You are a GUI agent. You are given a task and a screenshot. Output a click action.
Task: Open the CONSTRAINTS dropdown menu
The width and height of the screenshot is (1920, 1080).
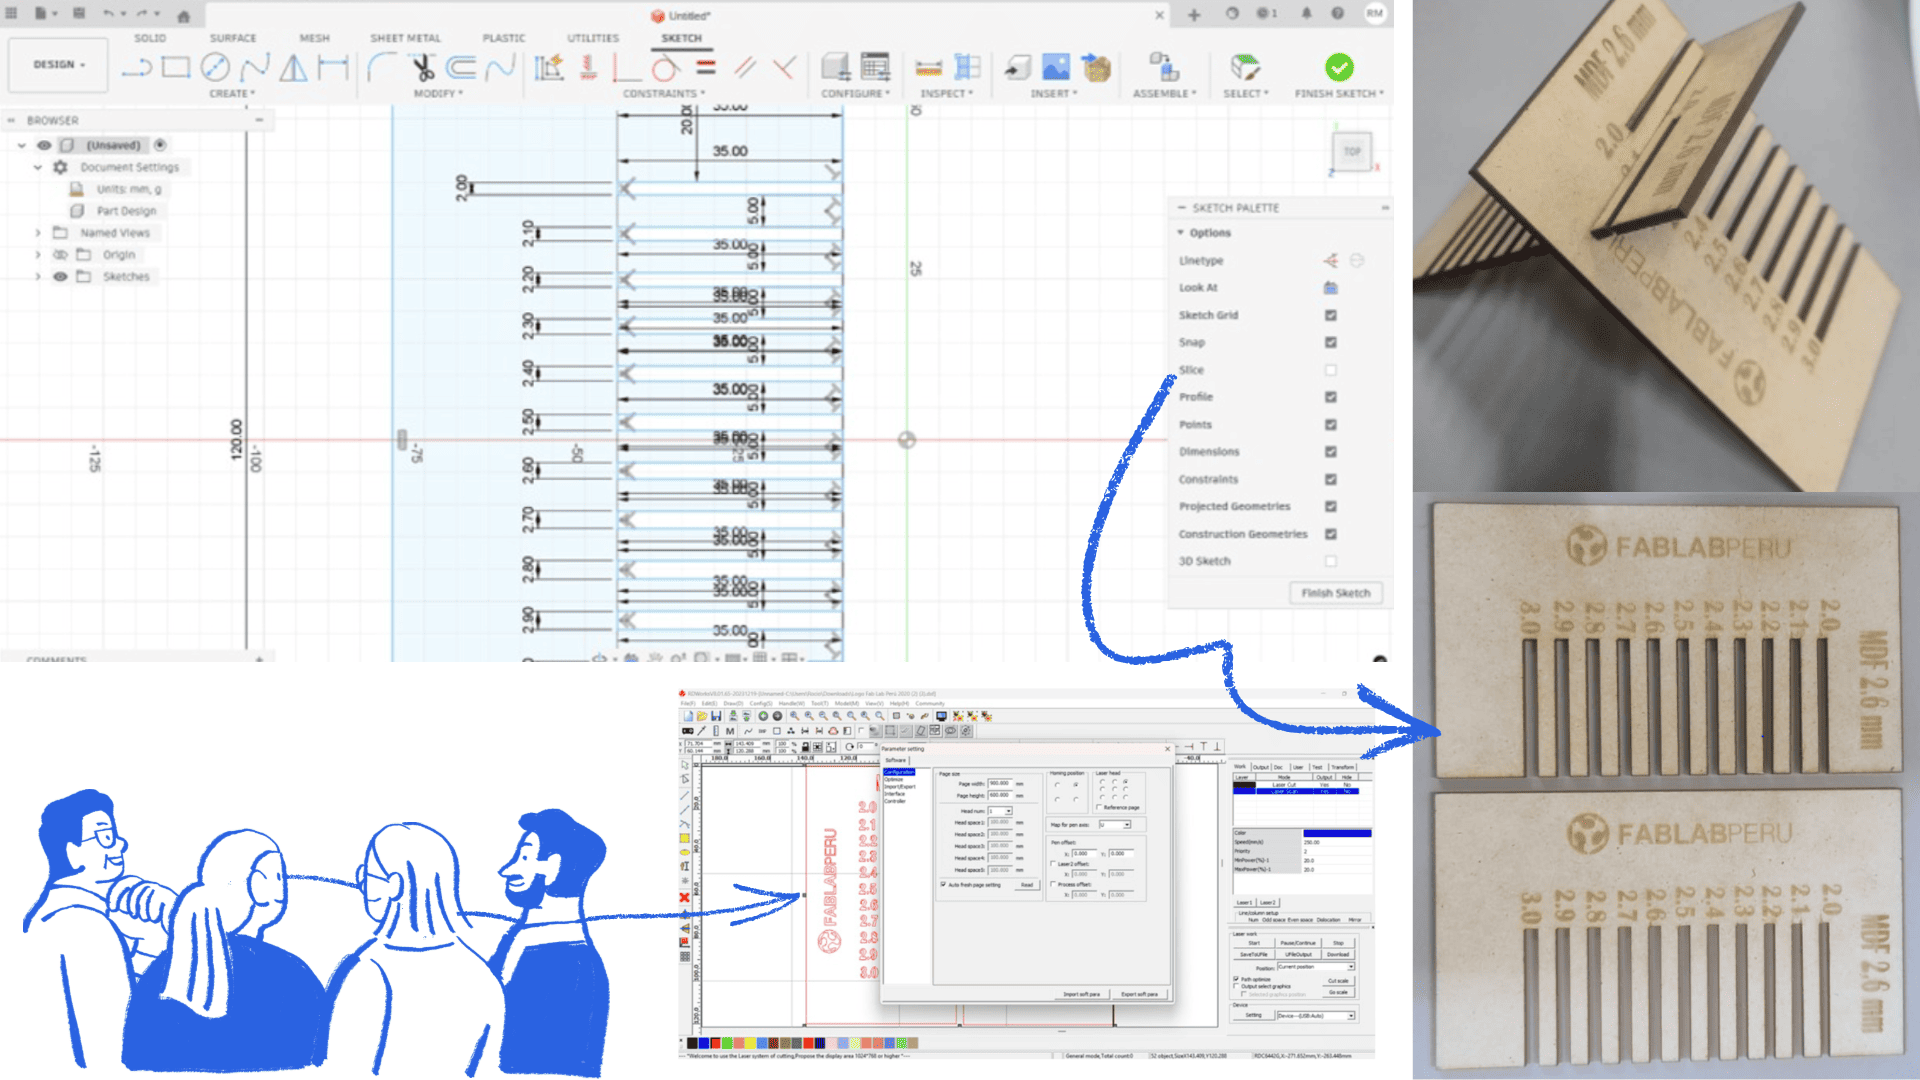[x=664, y=94]
